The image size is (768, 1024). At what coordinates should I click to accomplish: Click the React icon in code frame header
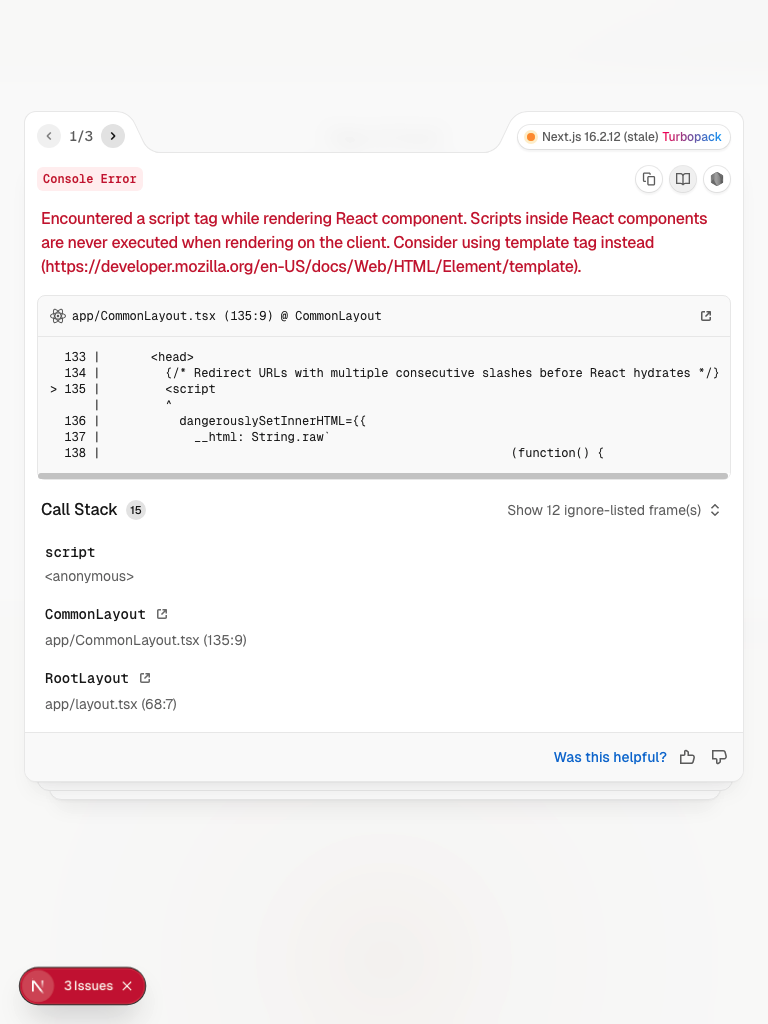click(57, 316)
